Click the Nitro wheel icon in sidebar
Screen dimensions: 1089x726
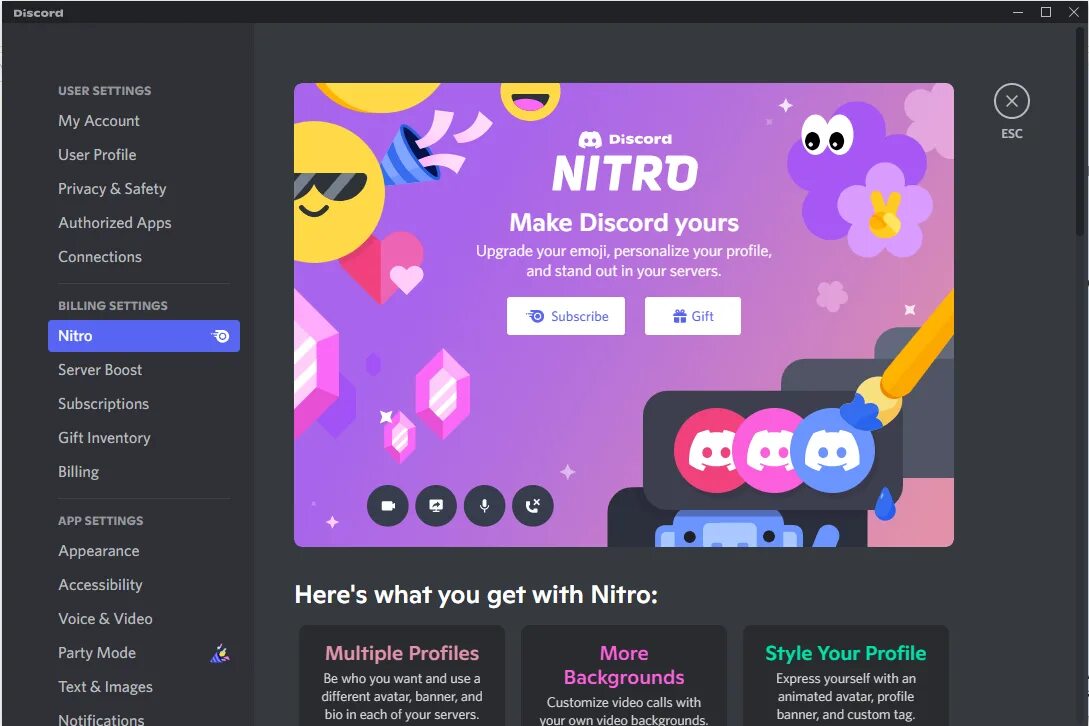(220, 336)
